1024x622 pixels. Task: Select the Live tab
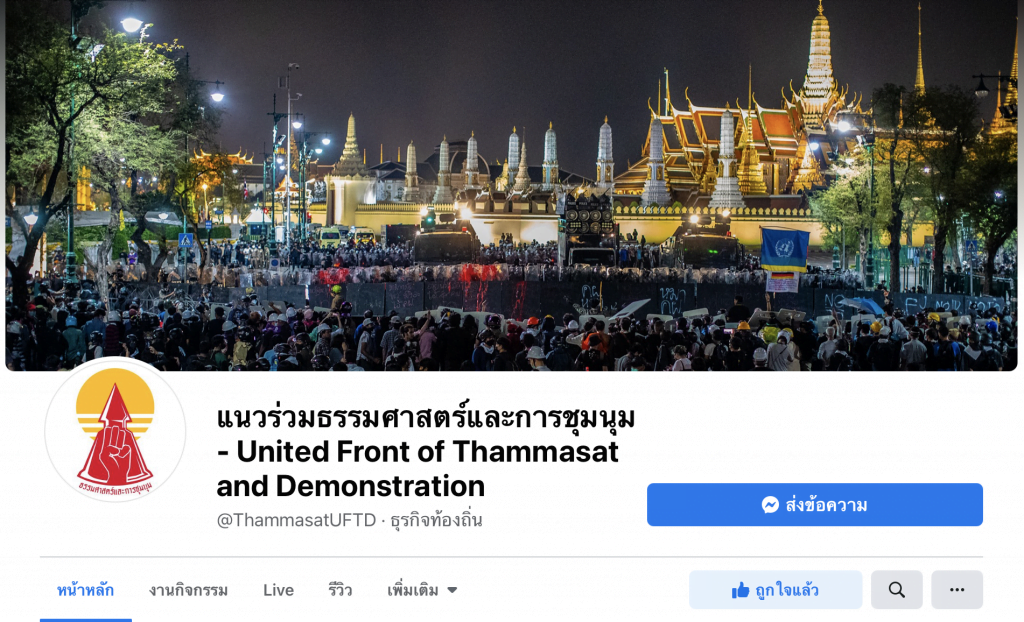[278, 590]
